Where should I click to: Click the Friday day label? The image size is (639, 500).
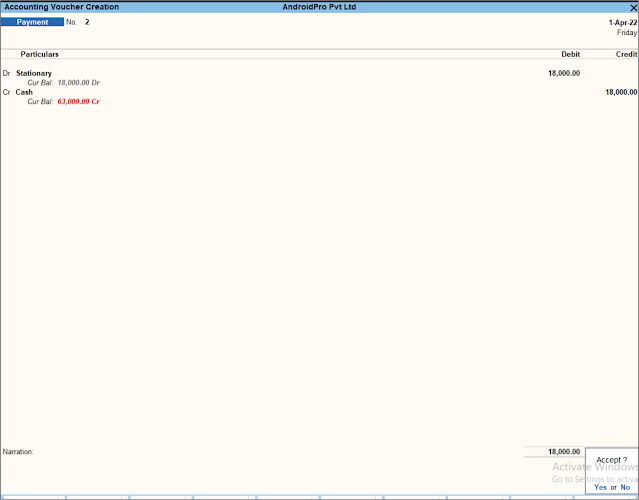coord(627,33)
